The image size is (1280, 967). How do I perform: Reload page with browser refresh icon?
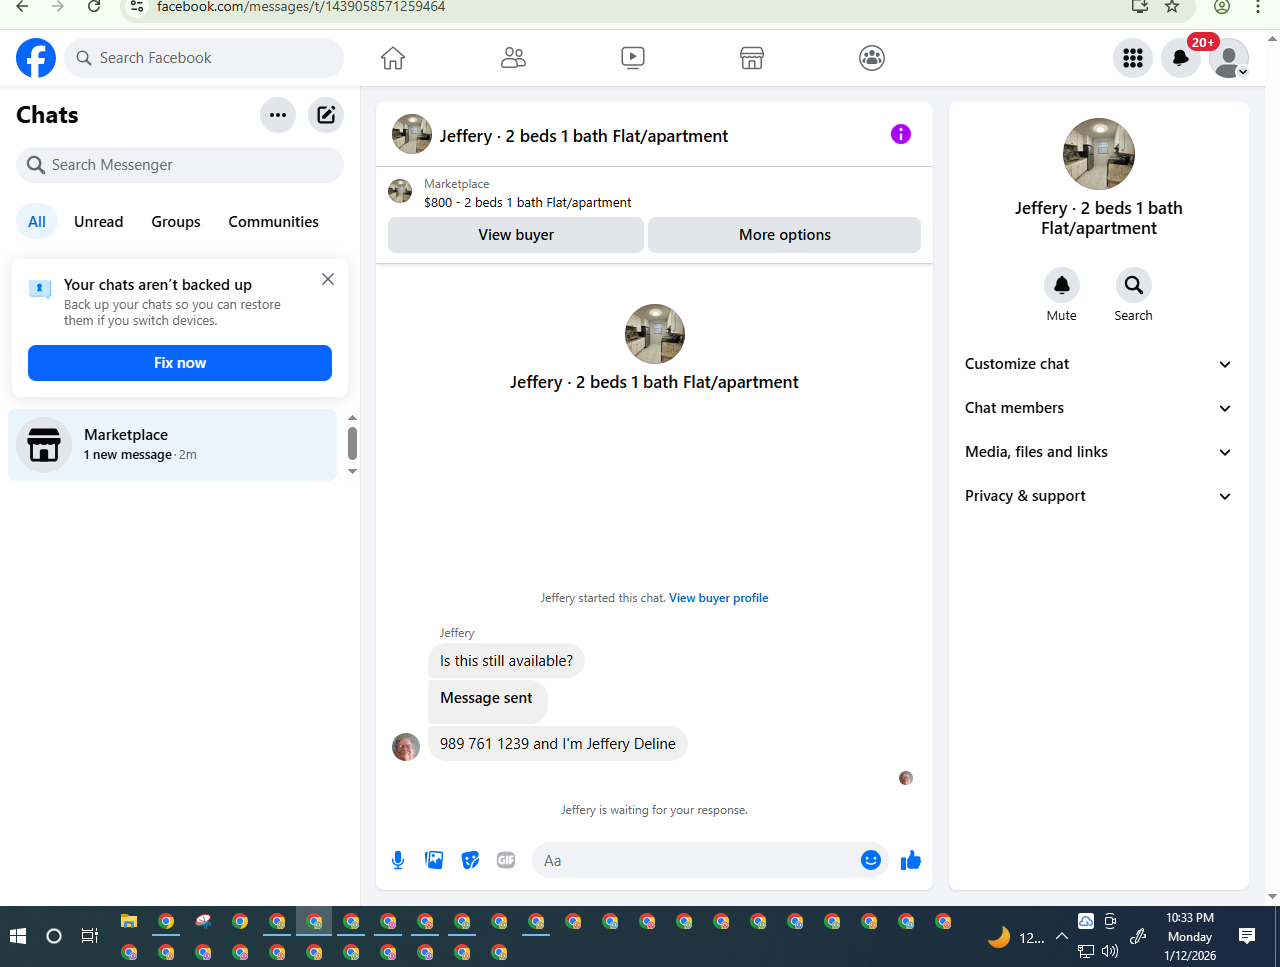[94, 6]
